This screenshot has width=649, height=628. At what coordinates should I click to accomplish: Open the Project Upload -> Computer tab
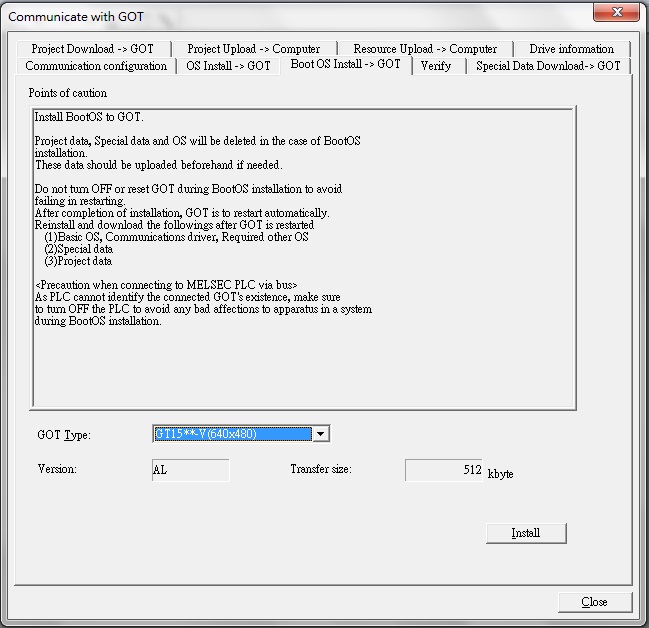click(x=253, y=48)
